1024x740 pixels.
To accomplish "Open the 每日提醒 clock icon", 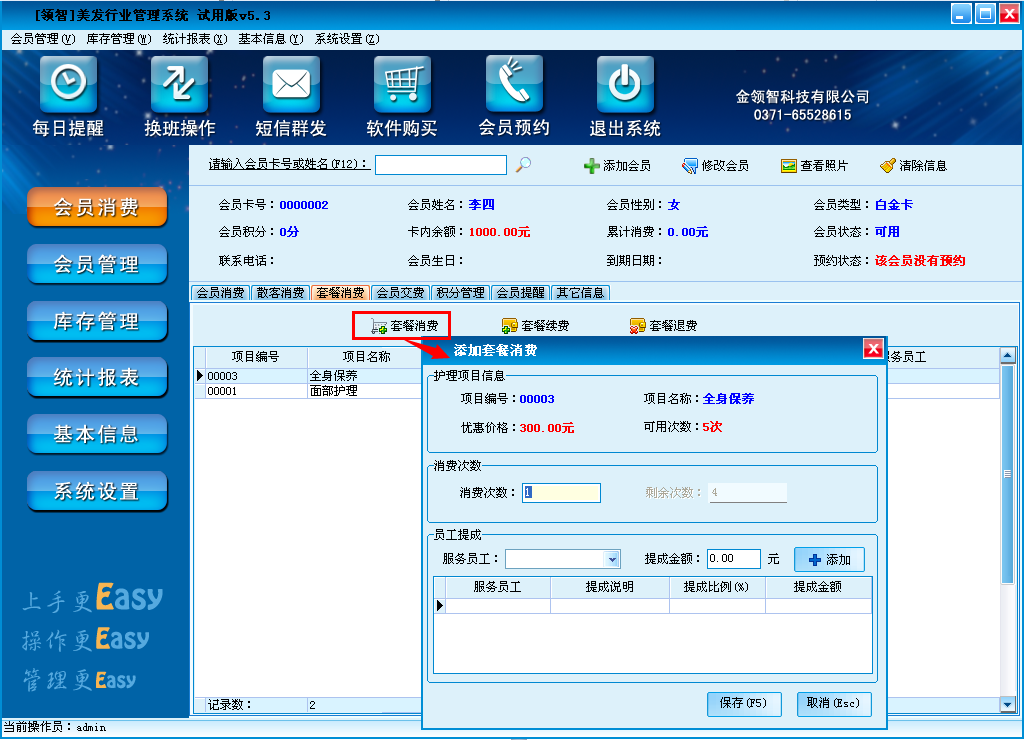I will pos(68,84).
